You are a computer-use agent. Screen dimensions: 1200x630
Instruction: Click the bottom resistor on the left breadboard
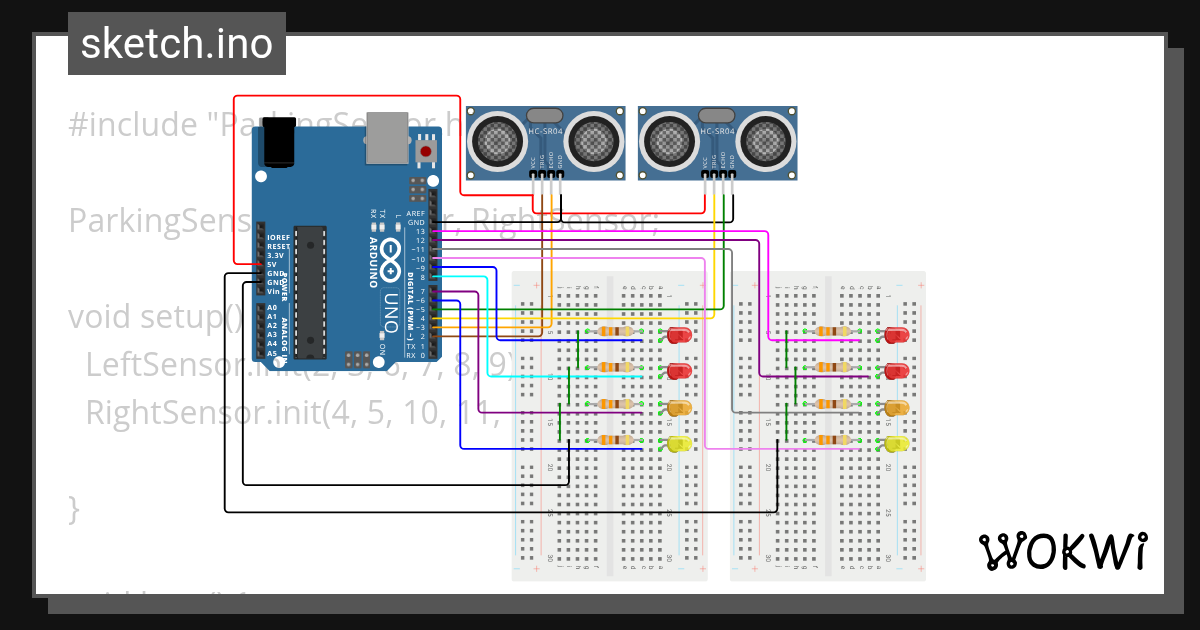tap(613, 440)
